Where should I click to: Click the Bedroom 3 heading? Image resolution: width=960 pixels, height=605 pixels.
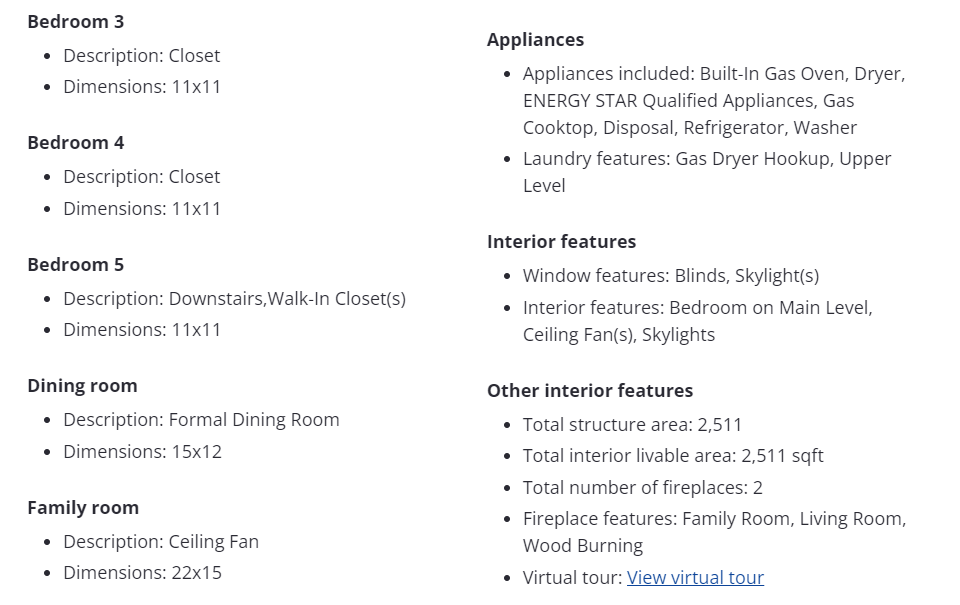(76, 21)
